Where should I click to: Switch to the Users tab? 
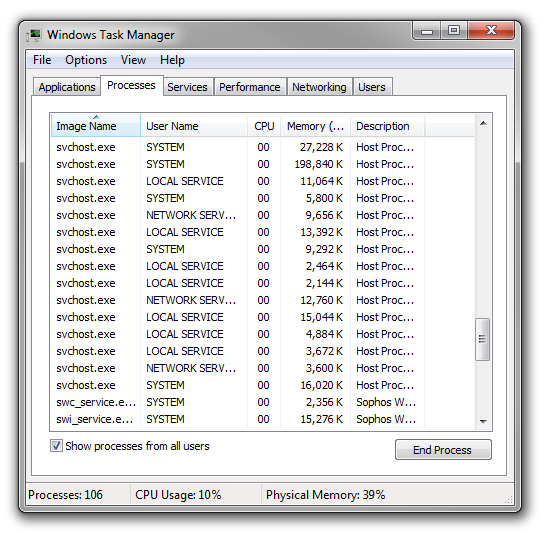coord(372,87)
